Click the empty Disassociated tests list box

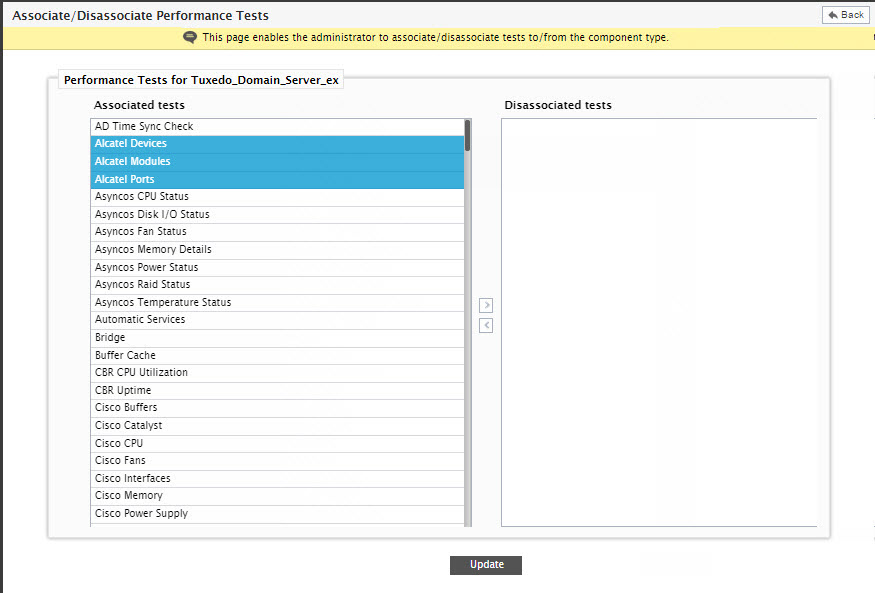[x=659, y=322]
